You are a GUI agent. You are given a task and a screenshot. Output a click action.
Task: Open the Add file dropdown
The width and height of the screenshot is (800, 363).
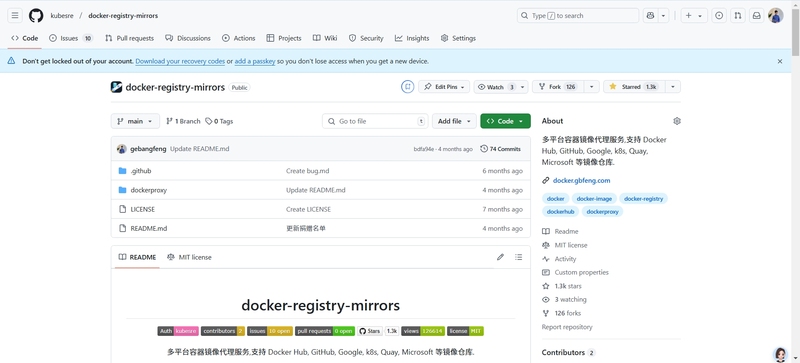click(x=455, y=121)
